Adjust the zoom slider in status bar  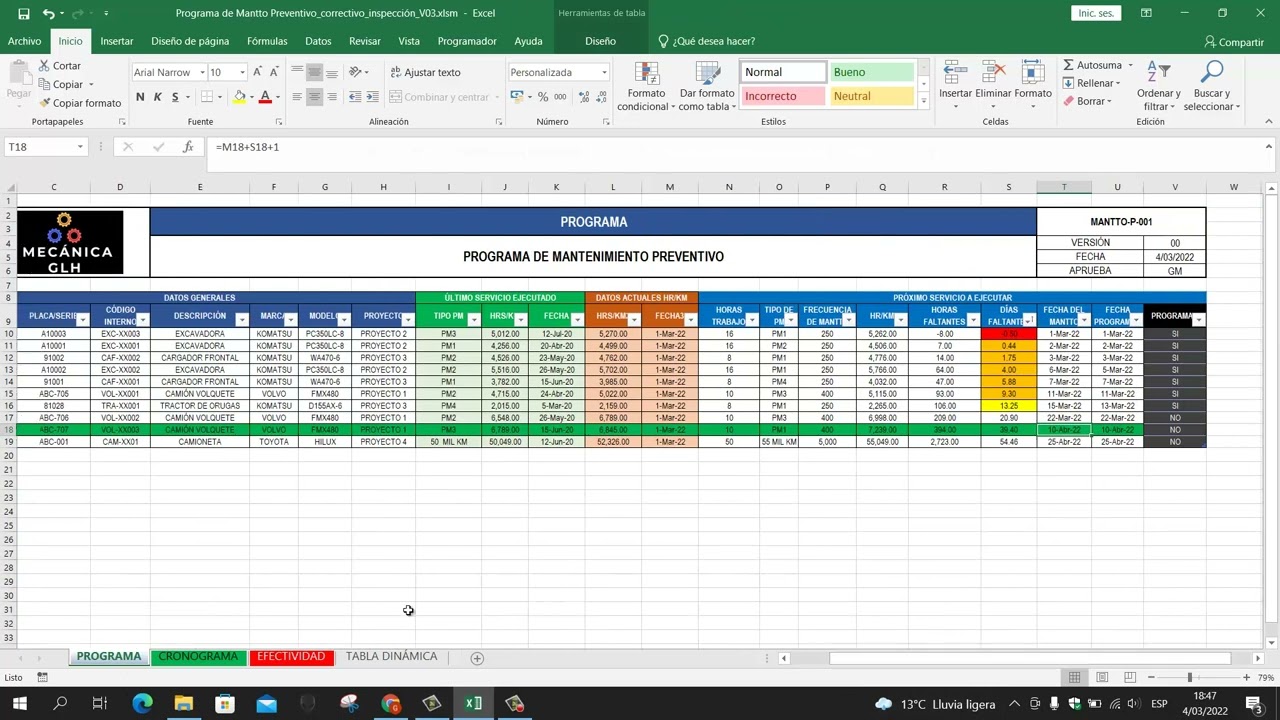tap(1190, 678)
